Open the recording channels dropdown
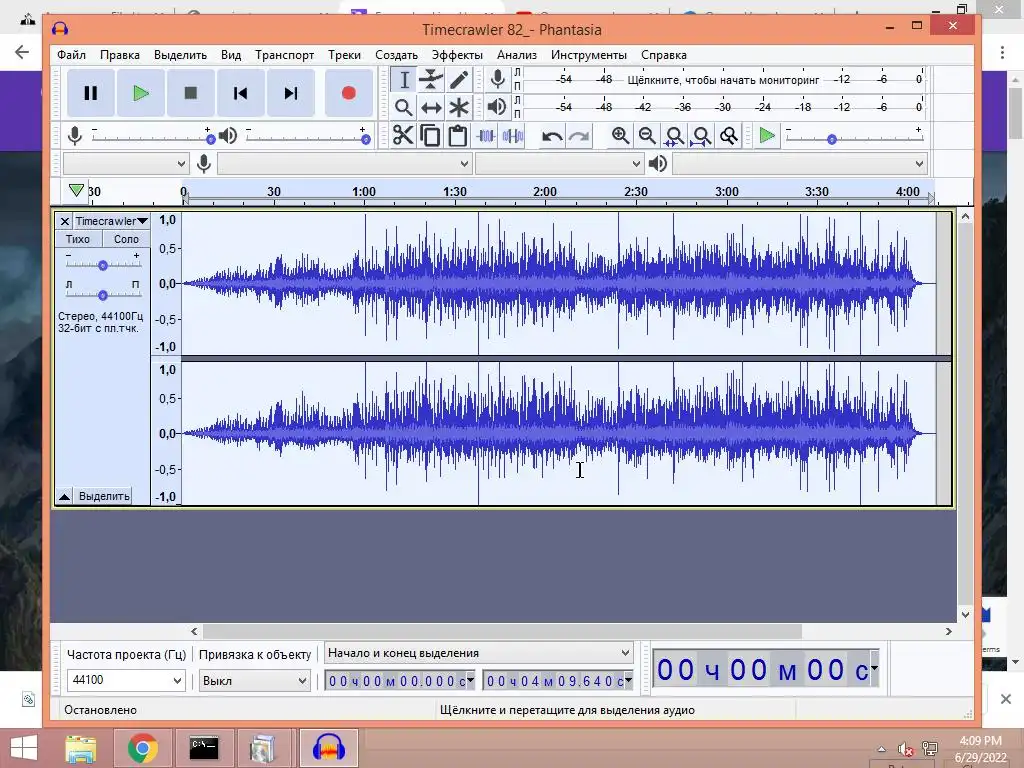Viewport: 1024px width, 768px height. point(559,163)
